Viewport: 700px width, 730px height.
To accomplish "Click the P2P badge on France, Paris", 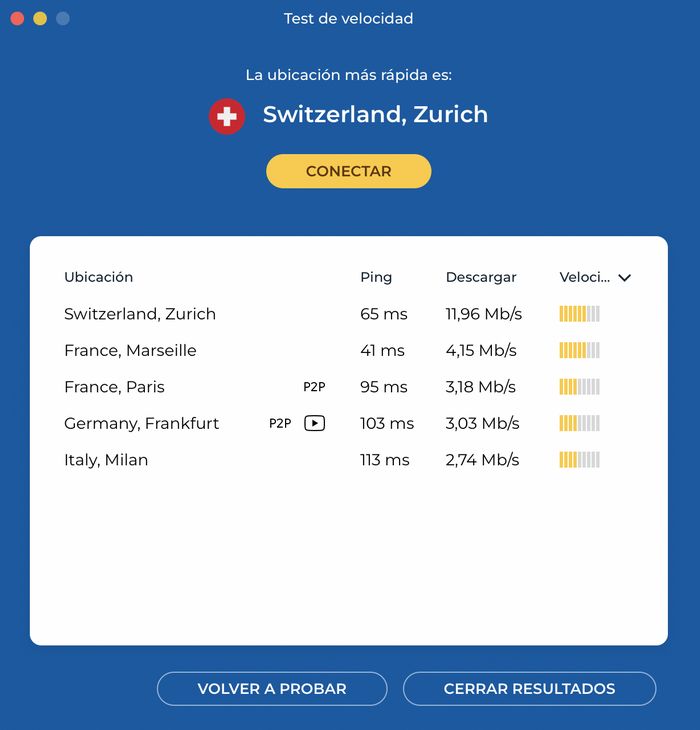I will click(314, 387).
